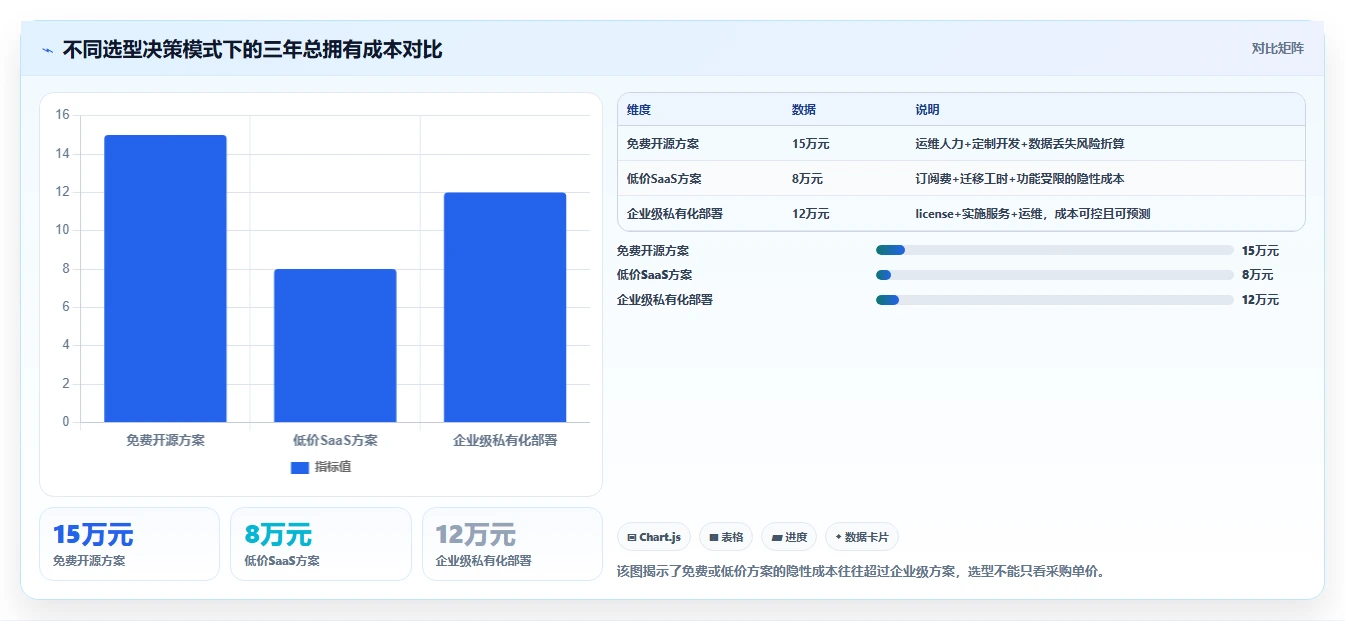This screenshot has height=621, width=1345.
Task: Click the 免费开源方案 table row name
Action: coord(663,144)
